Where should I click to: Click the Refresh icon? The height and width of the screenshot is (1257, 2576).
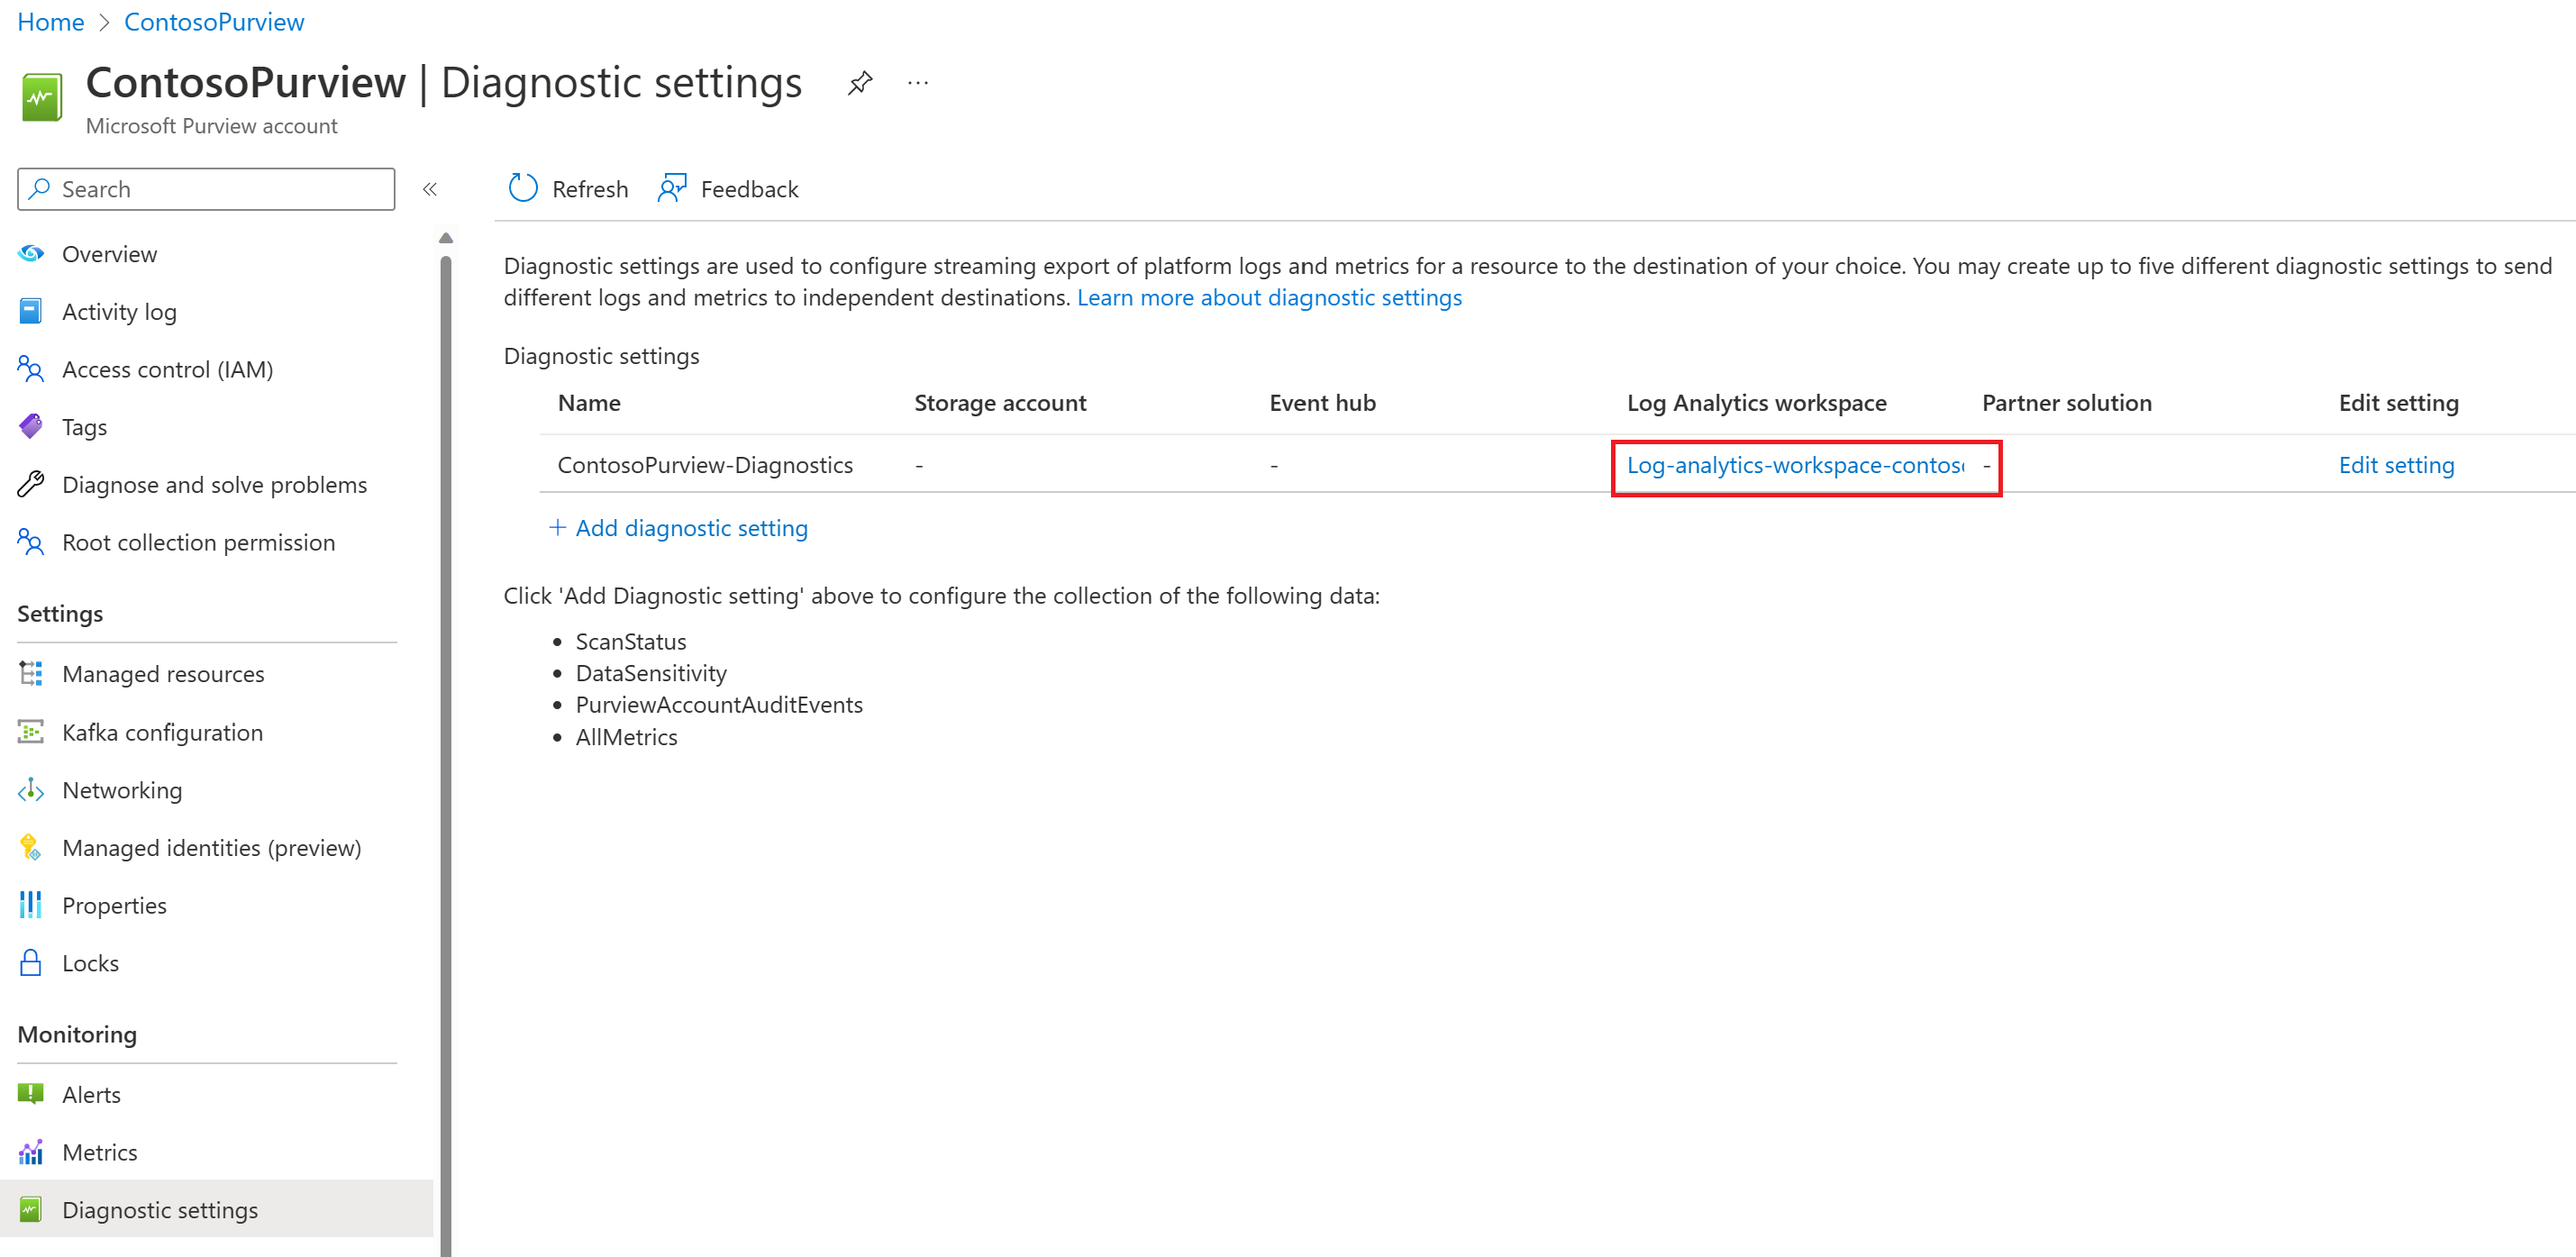click(523, 188)
